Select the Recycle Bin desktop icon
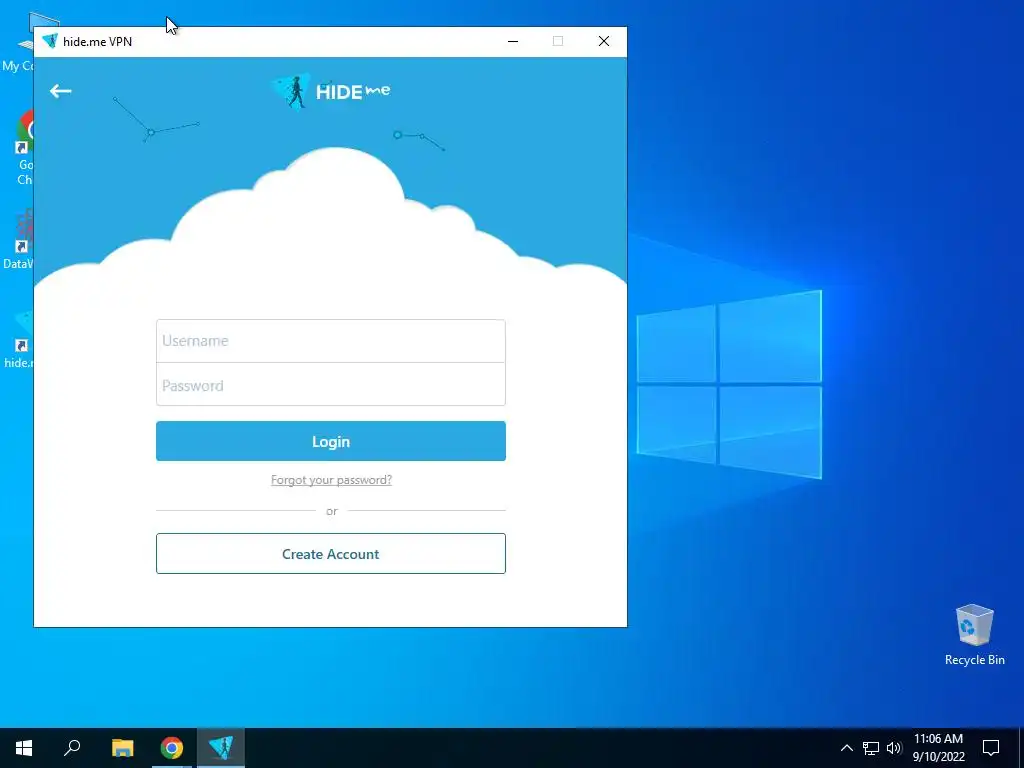This screenshot has width=1024, height=768. tap(974, 635)
